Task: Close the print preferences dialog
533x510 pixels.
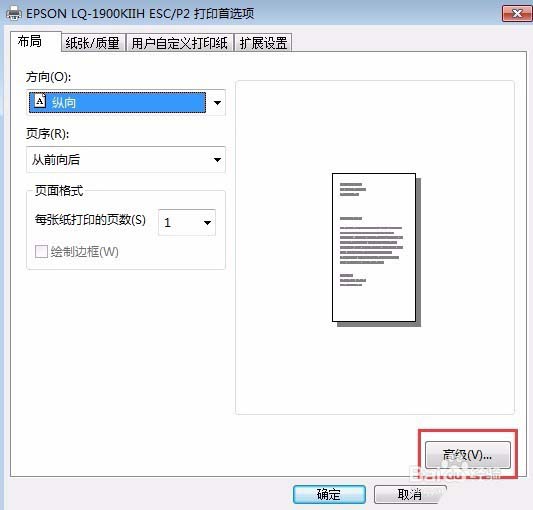Action: (517, 14)
